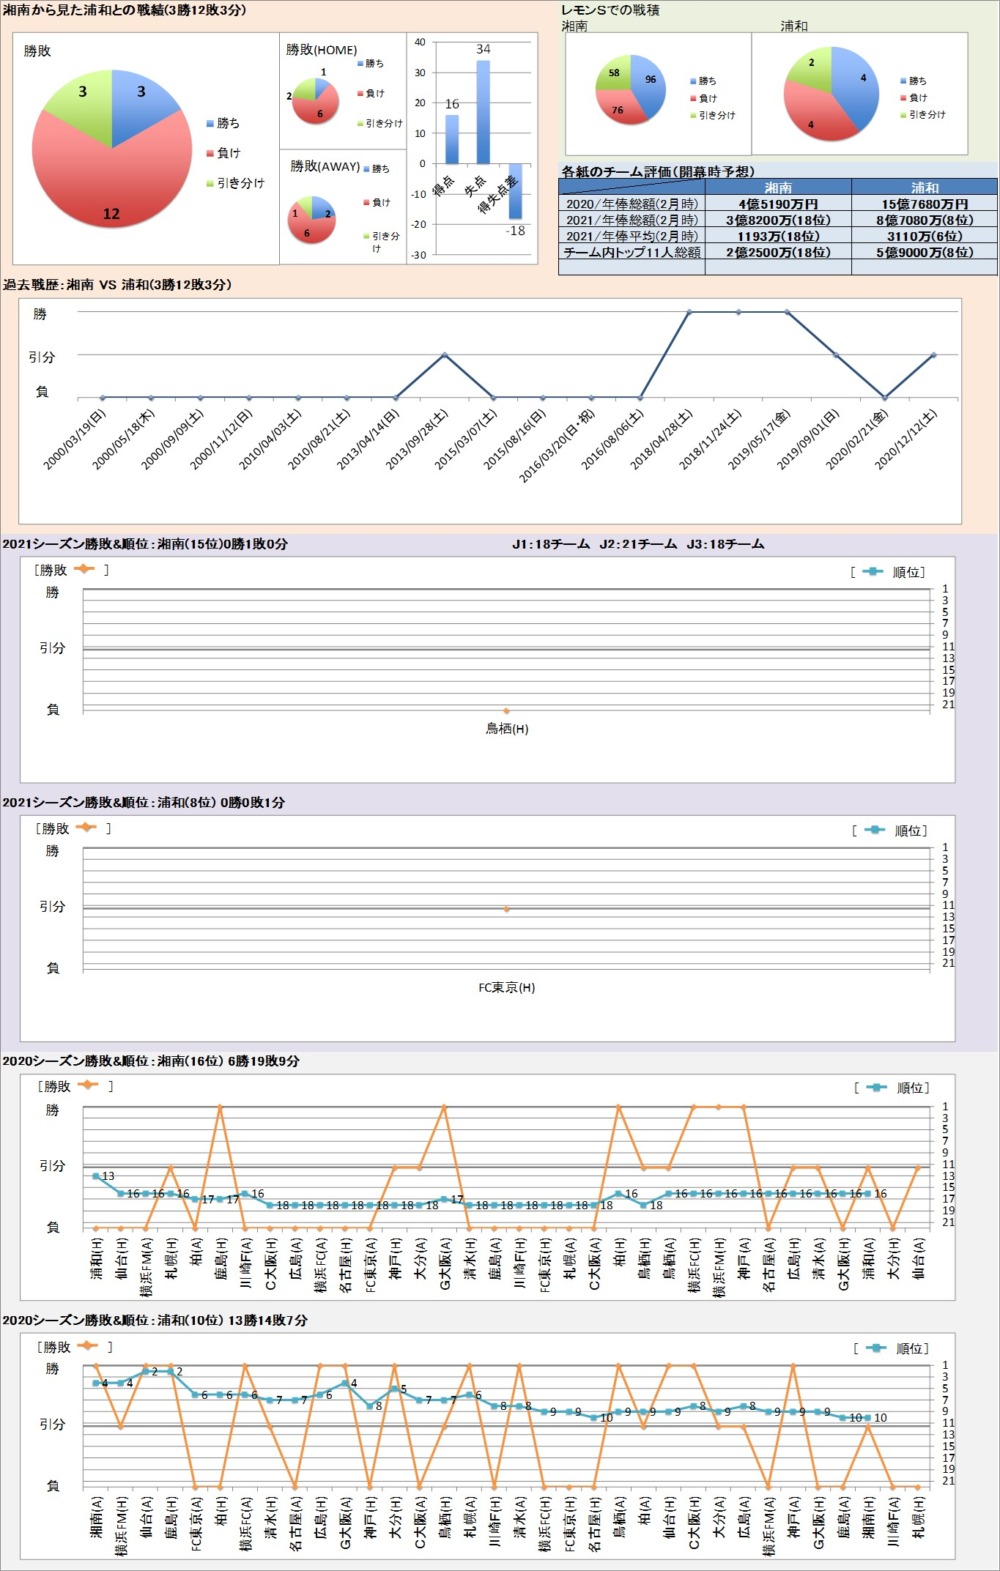Click the 湘南 レモンS pie slice labeled 96
The image size is (1000, 1571).
(x=651, y=85)
